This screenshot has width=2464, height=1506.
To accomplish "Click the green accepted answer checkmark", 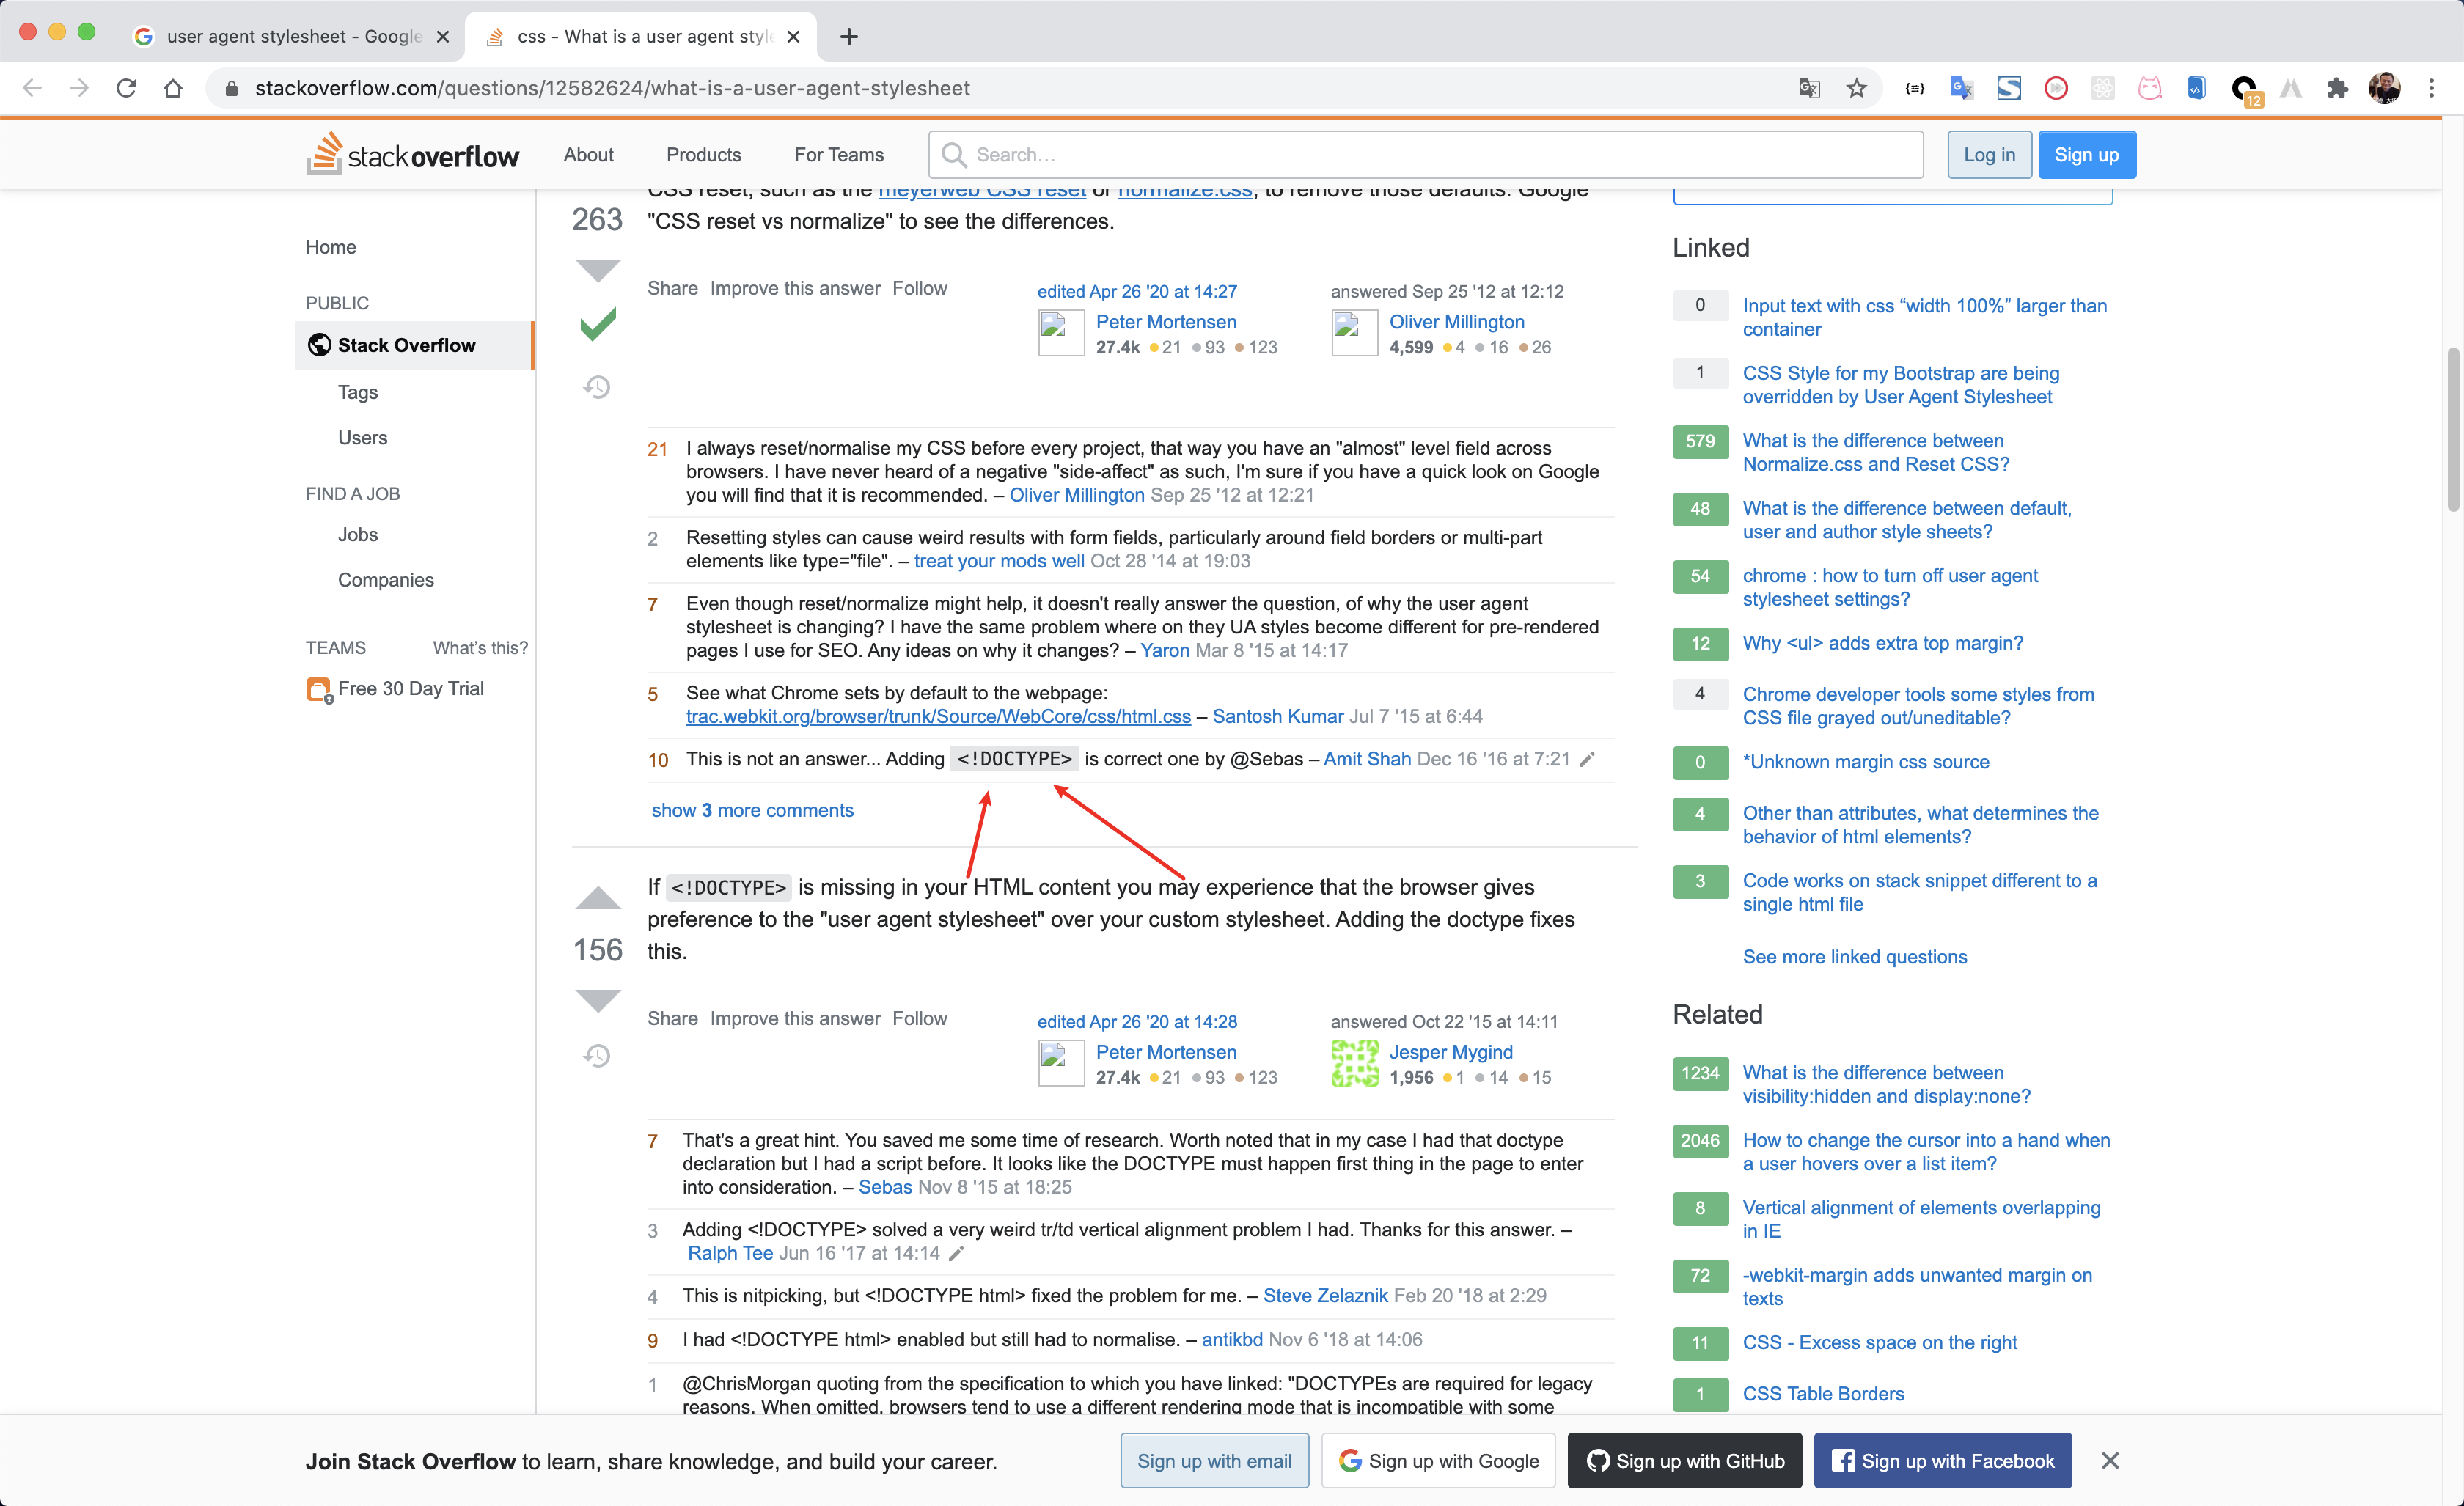I will click(597, 323).
